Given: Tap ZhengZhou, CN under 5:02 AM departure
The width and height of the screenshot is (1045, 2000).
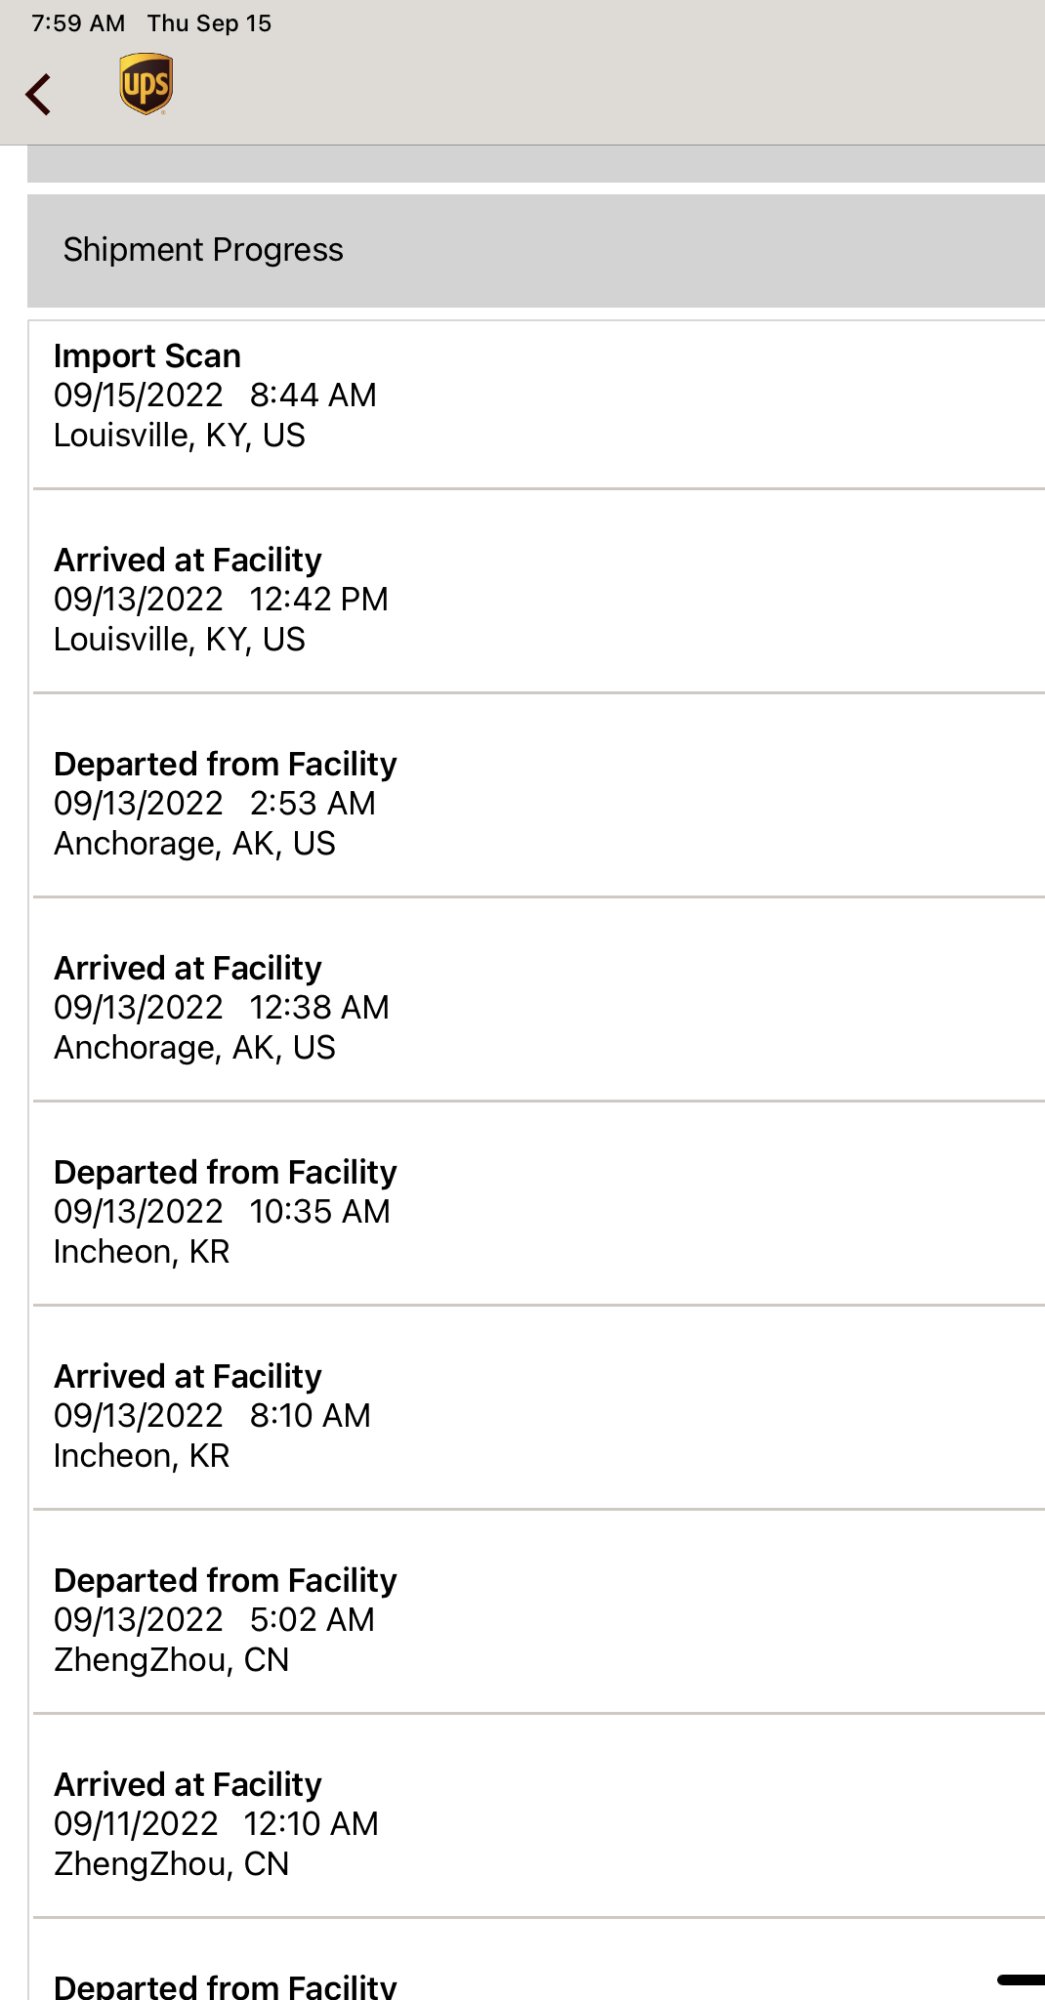Looking at the screenshot, I should [x=171, y=1660].
